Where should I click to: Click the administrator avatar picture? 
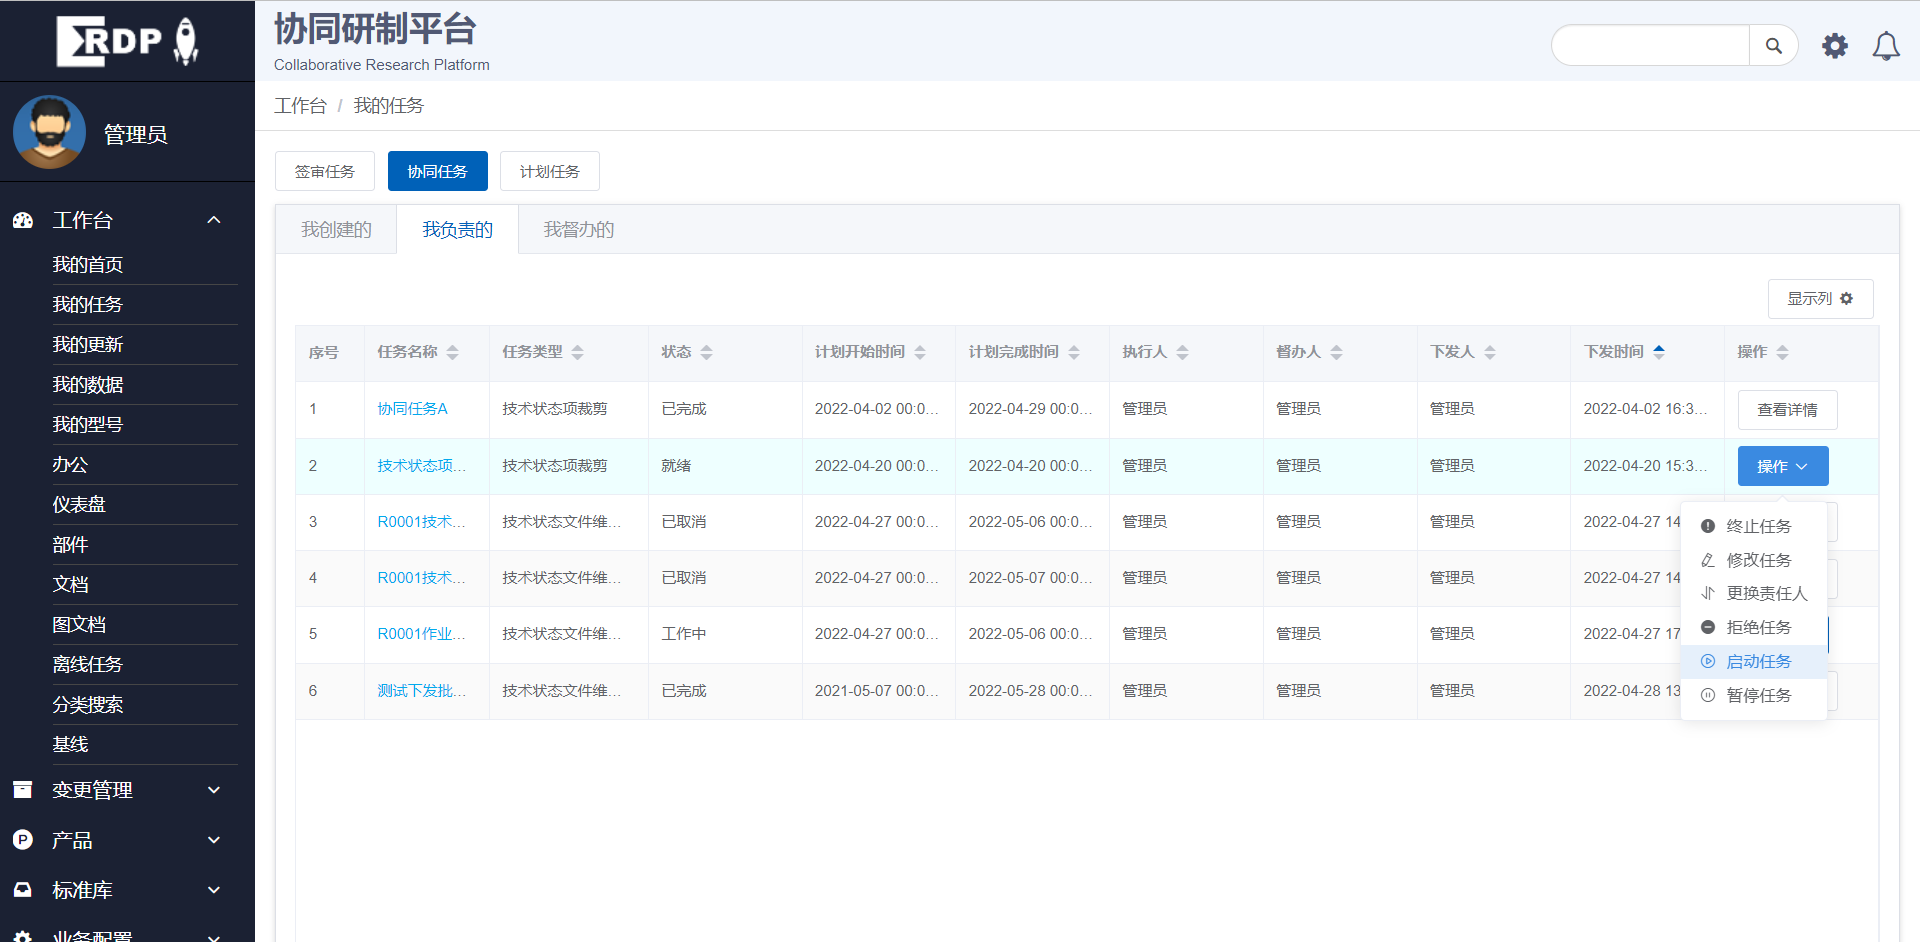click(49, 133)
